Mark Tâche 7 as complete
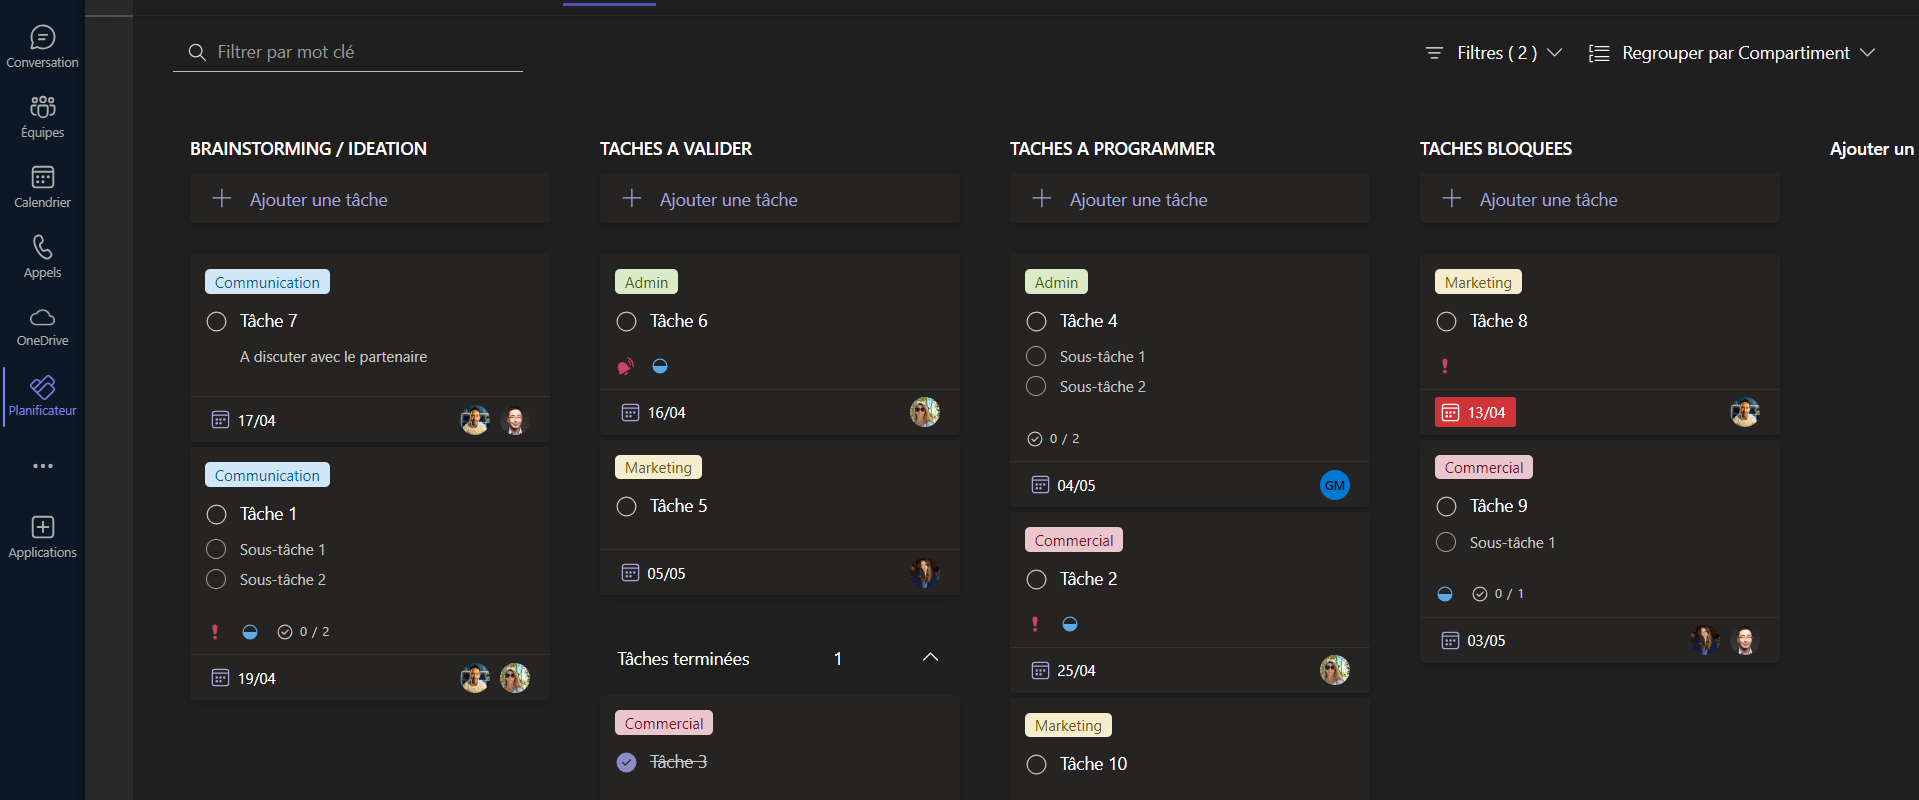The height and width of the screenshot is (800, 1919). pyautogui.click(x=216, y=321)
